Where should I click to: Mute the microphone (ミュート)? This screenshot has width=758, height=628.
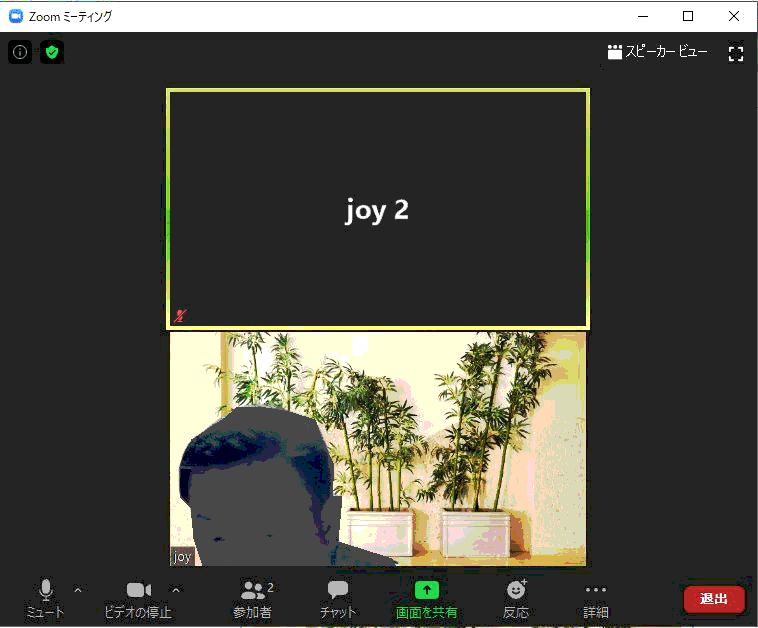tap(45, 598)
